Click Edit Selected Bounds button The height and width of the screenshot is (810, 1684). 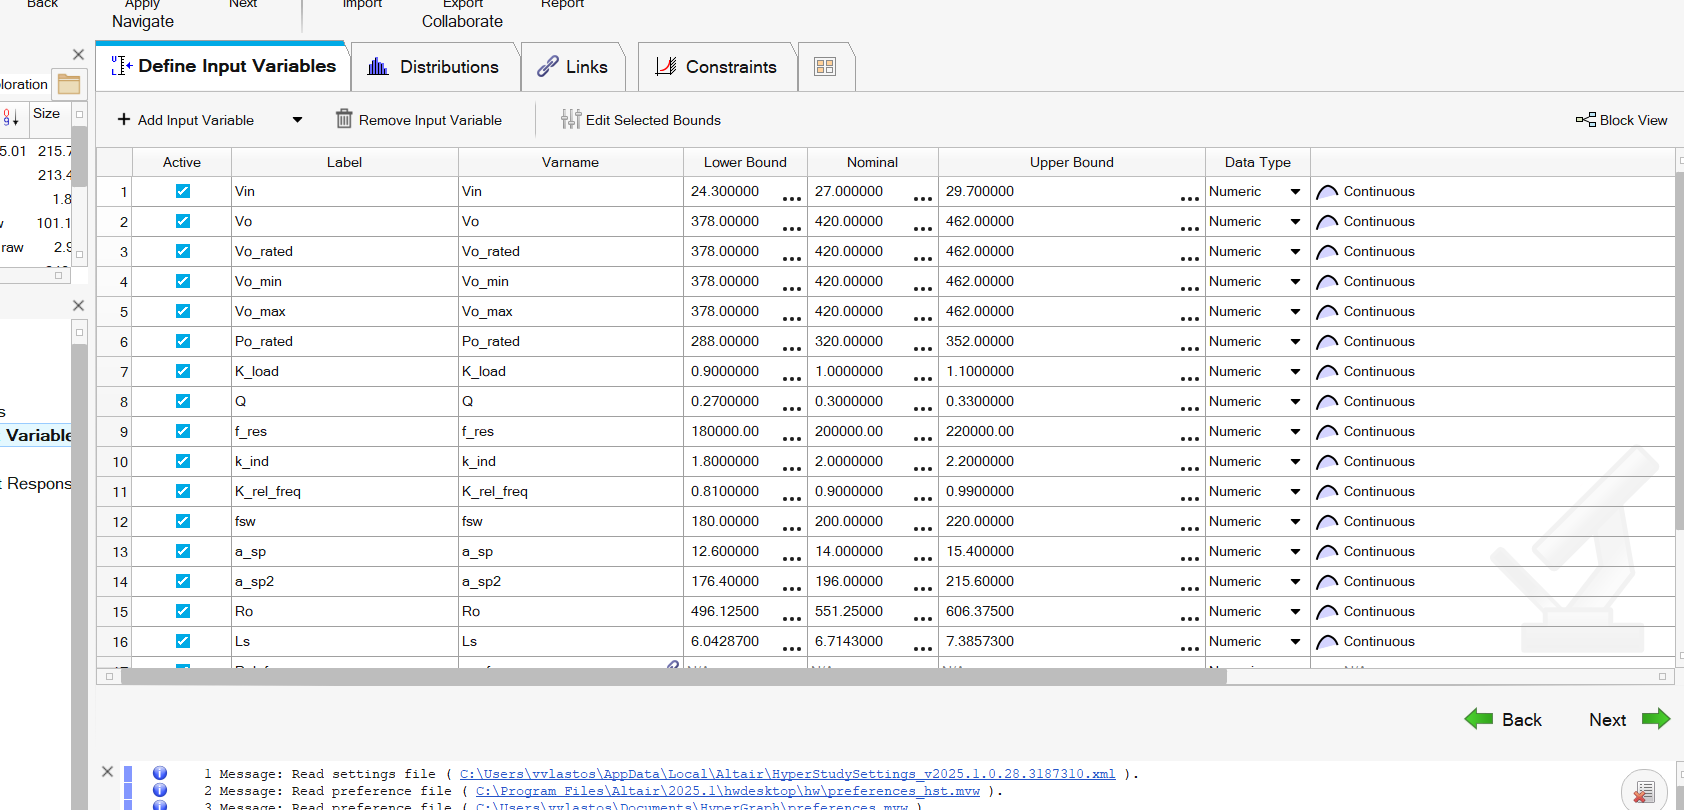pos(641,120)
